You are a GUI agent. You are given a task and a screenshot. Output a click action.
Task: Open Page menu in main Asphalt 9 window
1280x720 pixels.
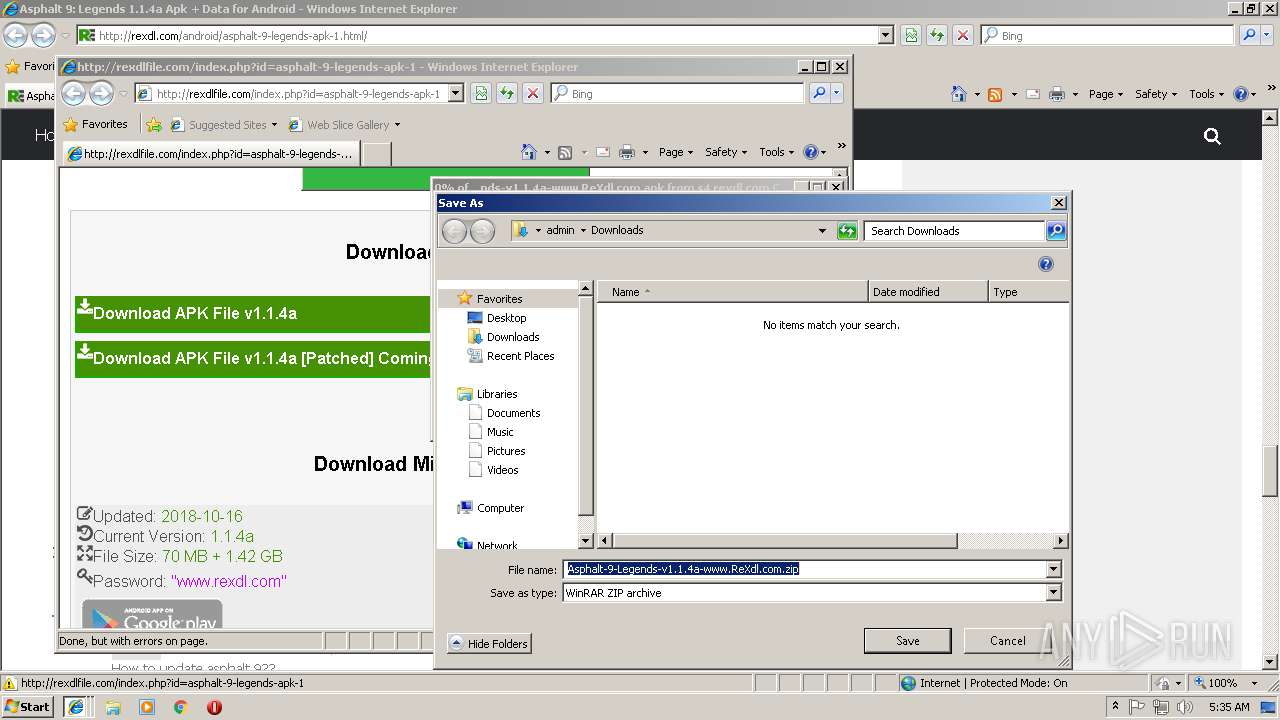[1106, 94]
